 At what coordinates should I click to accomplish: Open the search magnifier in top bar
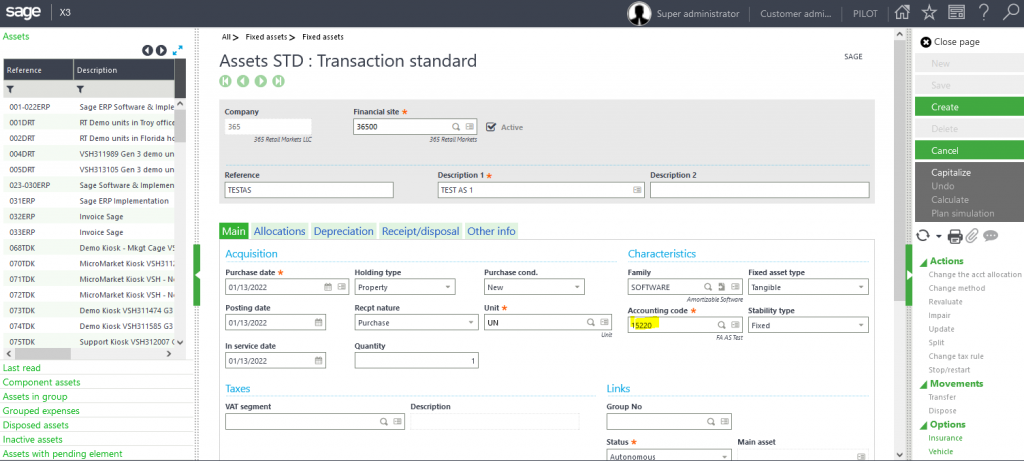[1009, 13]
